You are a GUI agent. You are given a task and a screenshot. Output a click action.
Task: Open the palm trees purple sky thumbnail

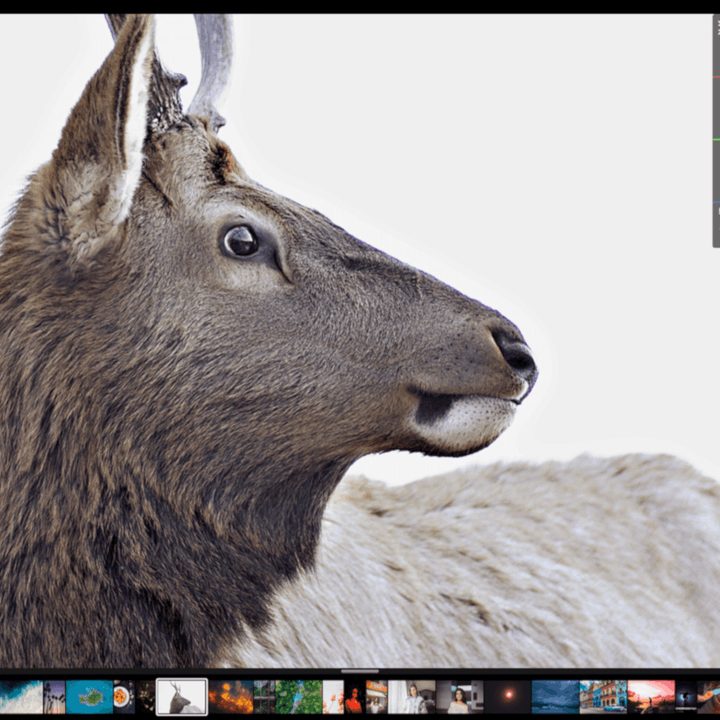(54, 697)
